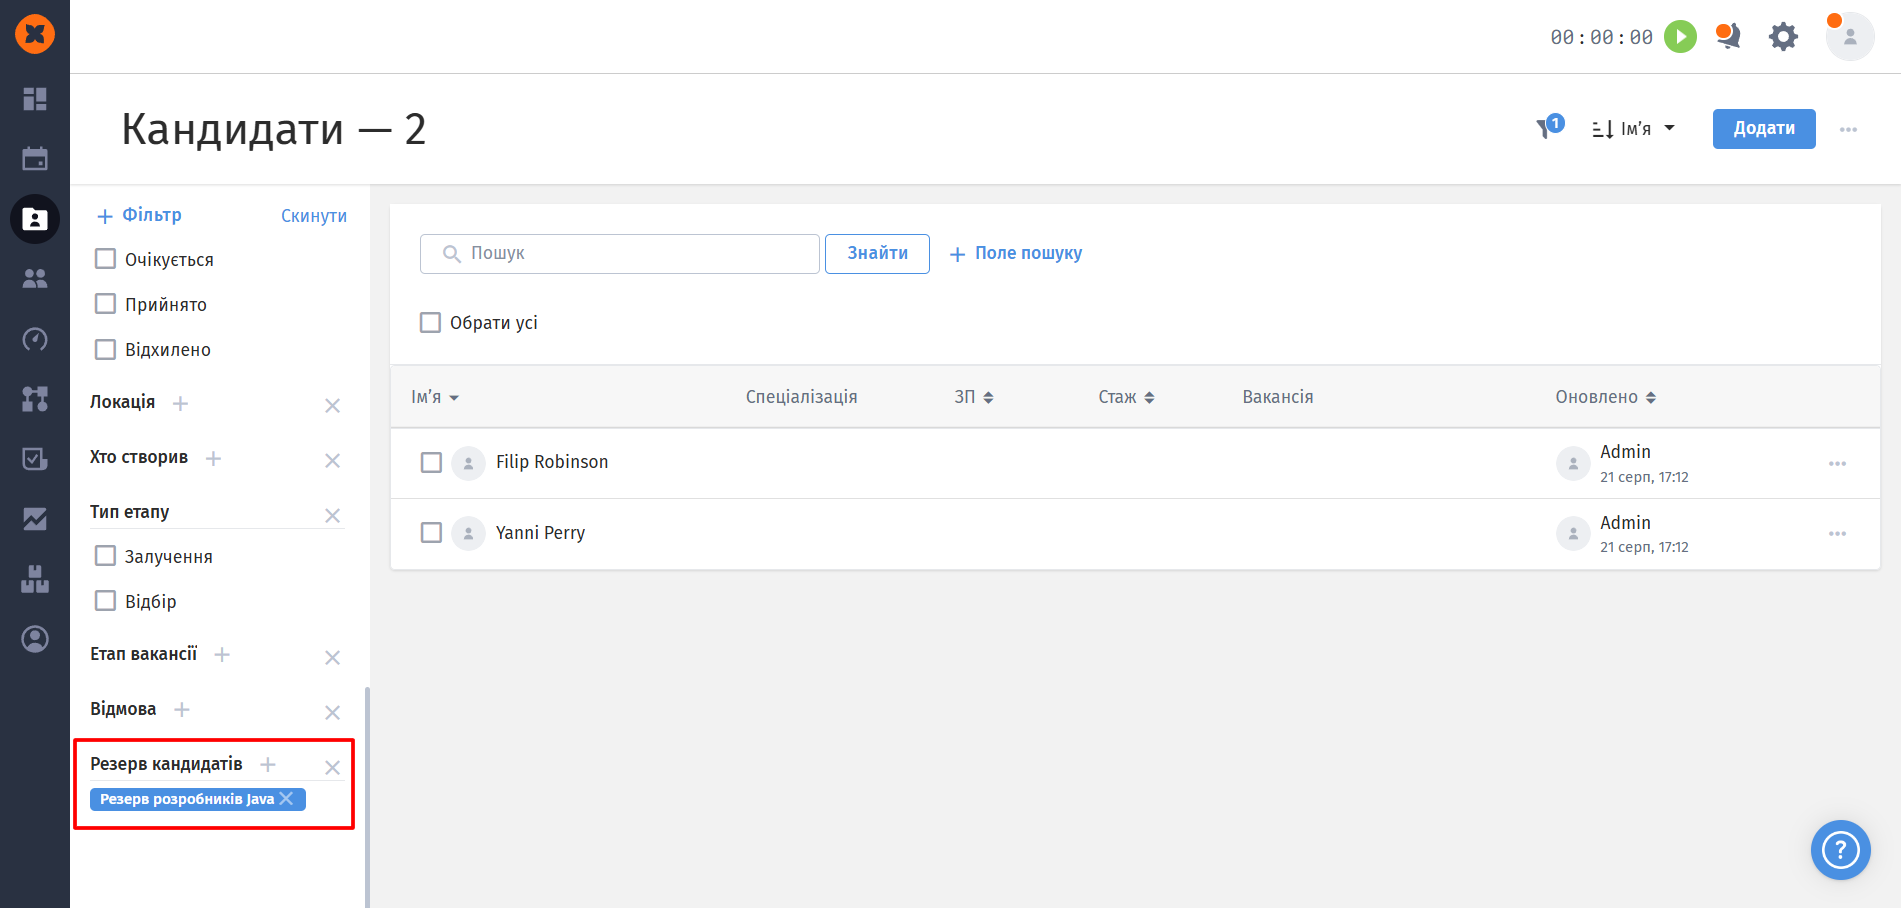Image resolution: width=1901 pixels, height=908 pixels.
Task: Add a value to the Локація filter
Action: point(180,403)
